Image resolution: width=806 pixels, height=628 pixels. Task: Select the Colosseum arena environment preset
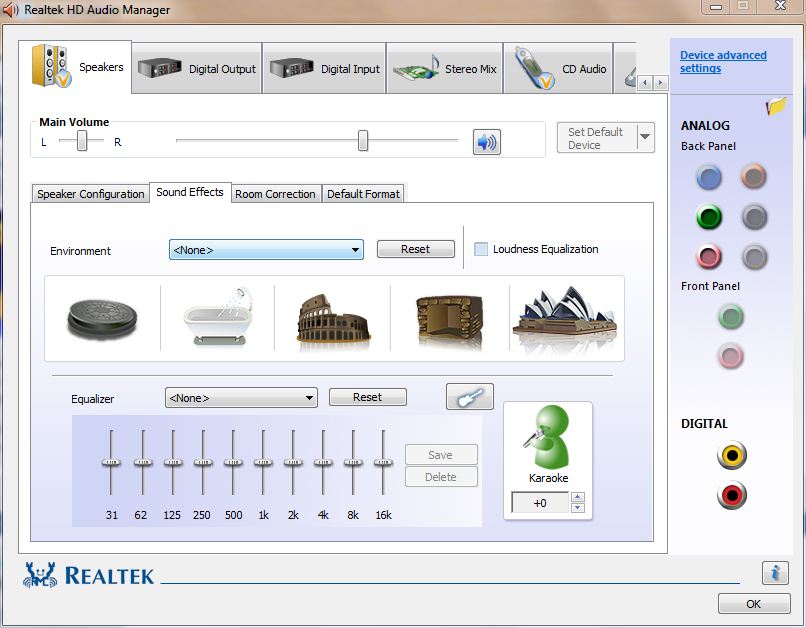click(x=333, y=318)
